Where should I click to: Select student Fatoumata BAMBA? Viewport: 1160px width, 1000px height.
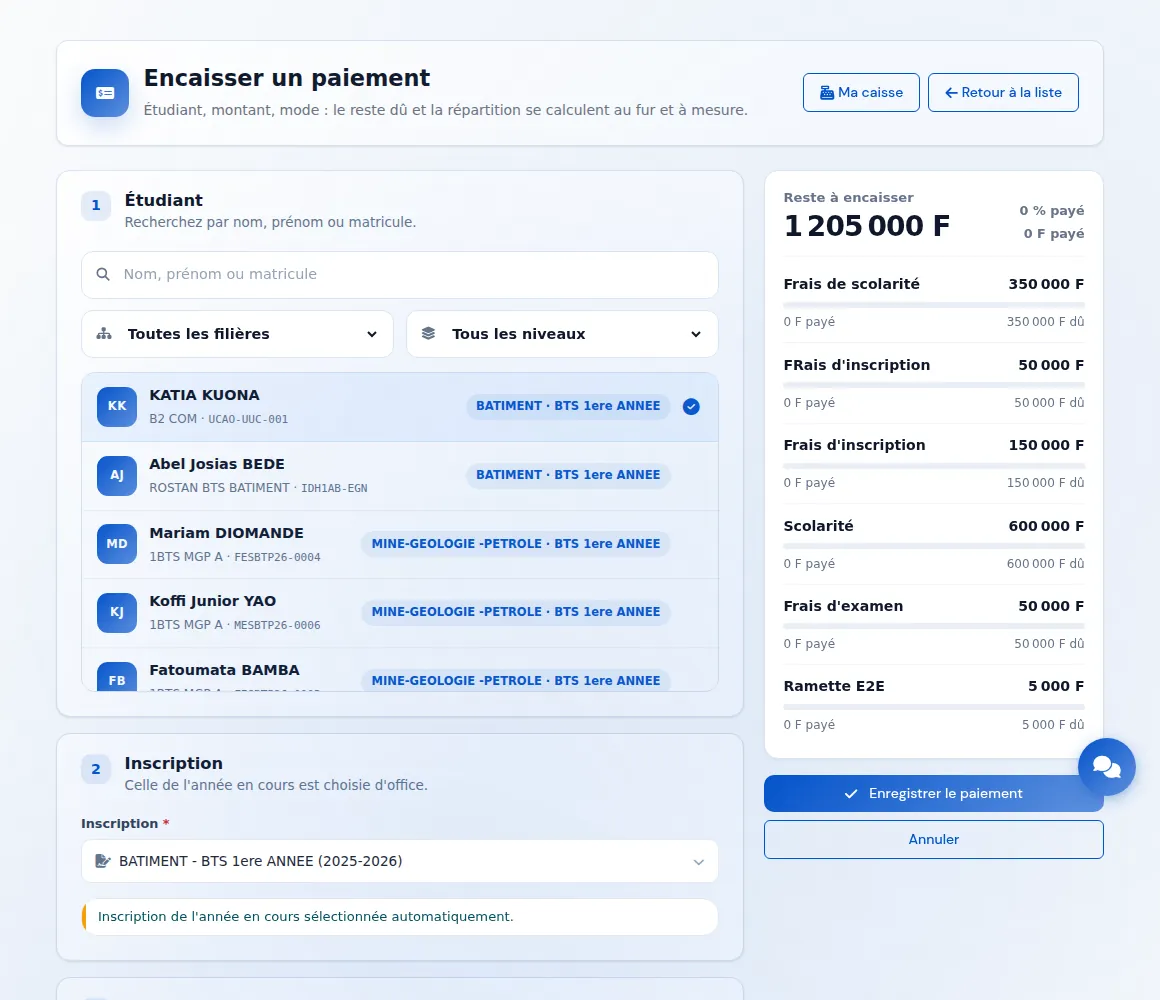pyautogui.click(x=399, y=670)
